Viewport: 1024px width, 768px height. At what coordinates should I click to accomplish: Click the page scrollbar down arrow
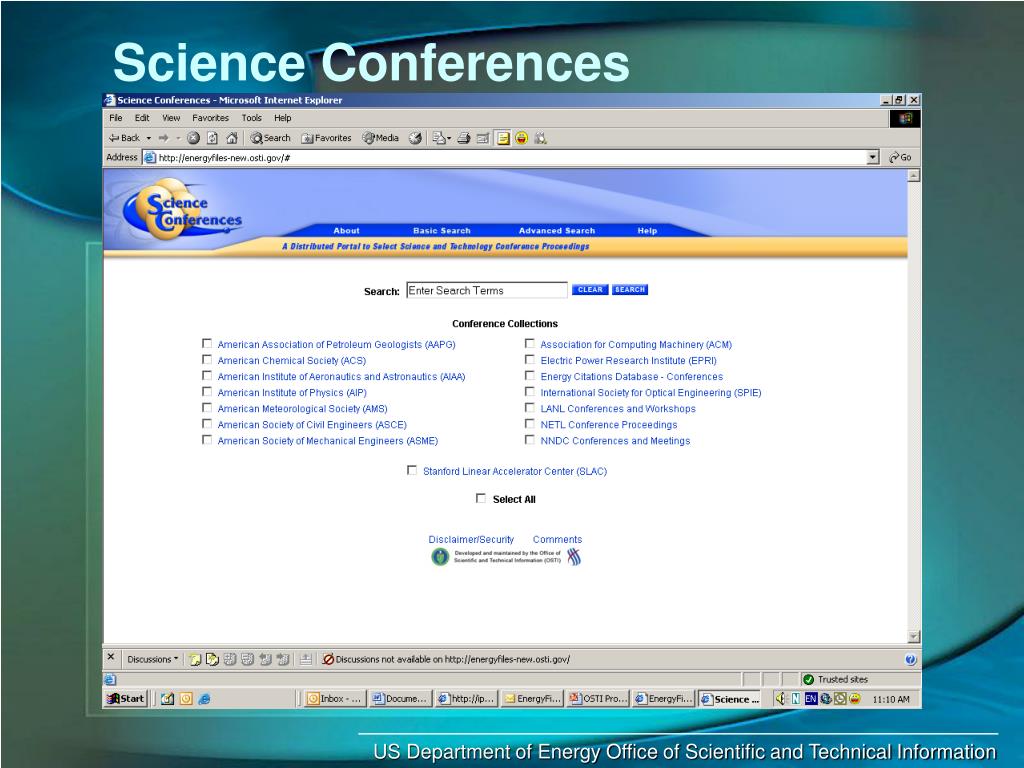(x=914, y=637)
